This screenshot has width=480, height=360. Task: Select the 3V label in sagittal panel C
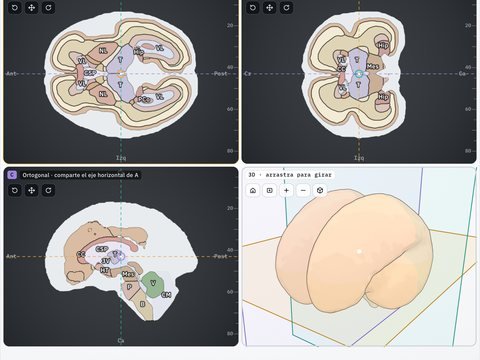106,261
